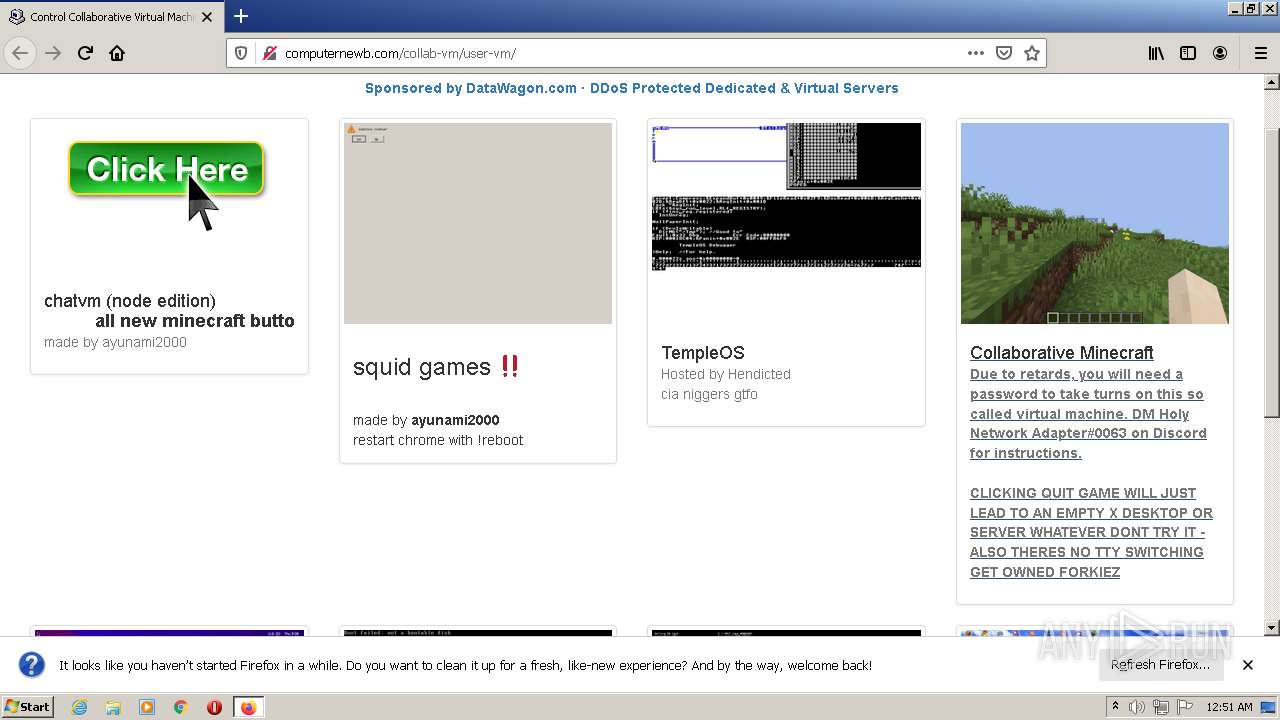
Task: Open the TempleOS VM thumbnail
Action: pyautogui.click(x=786, y=196)
